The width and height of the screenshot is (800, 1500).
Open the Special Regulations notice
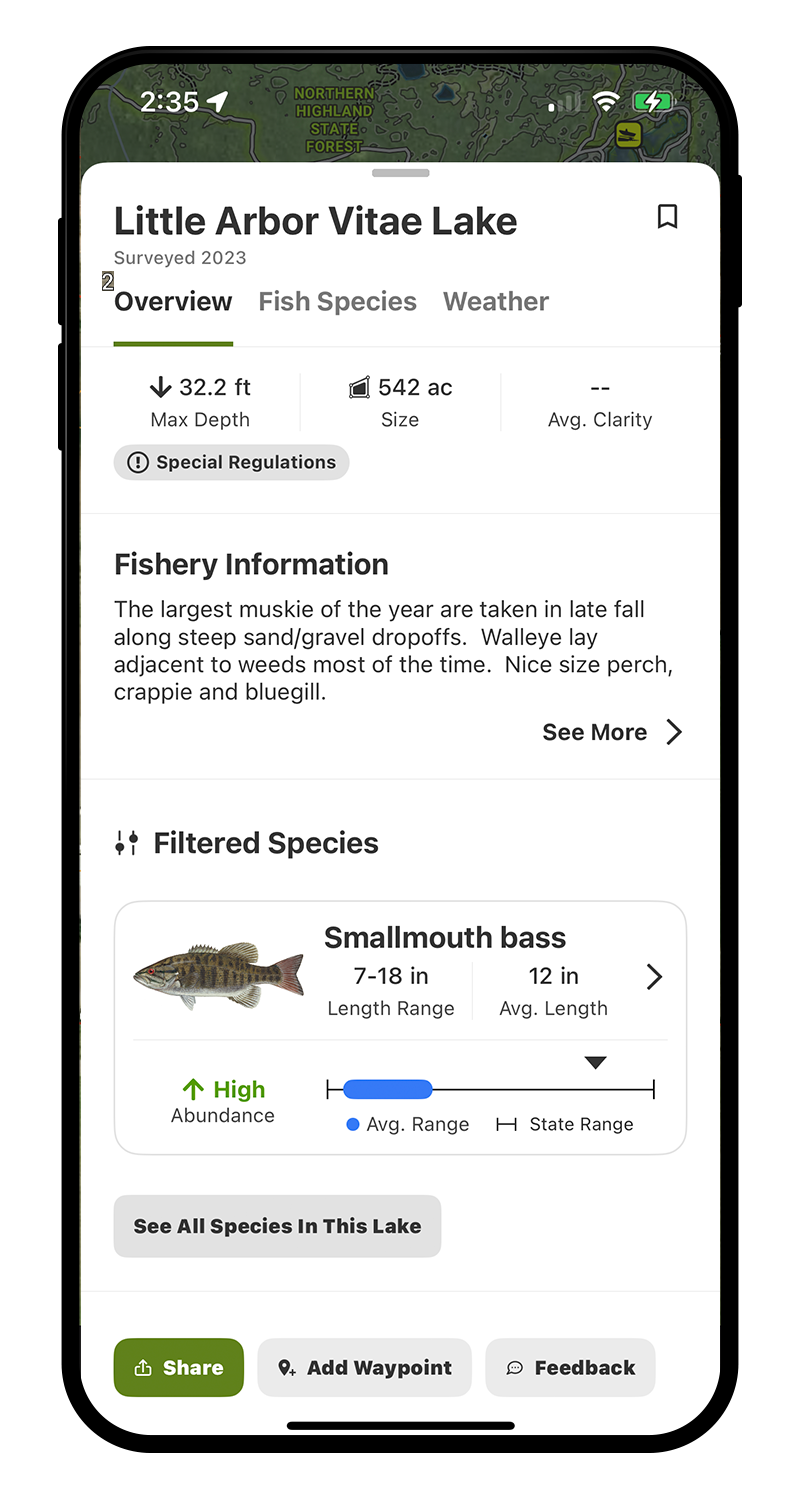pyautogui.click(x=231, y=463)
